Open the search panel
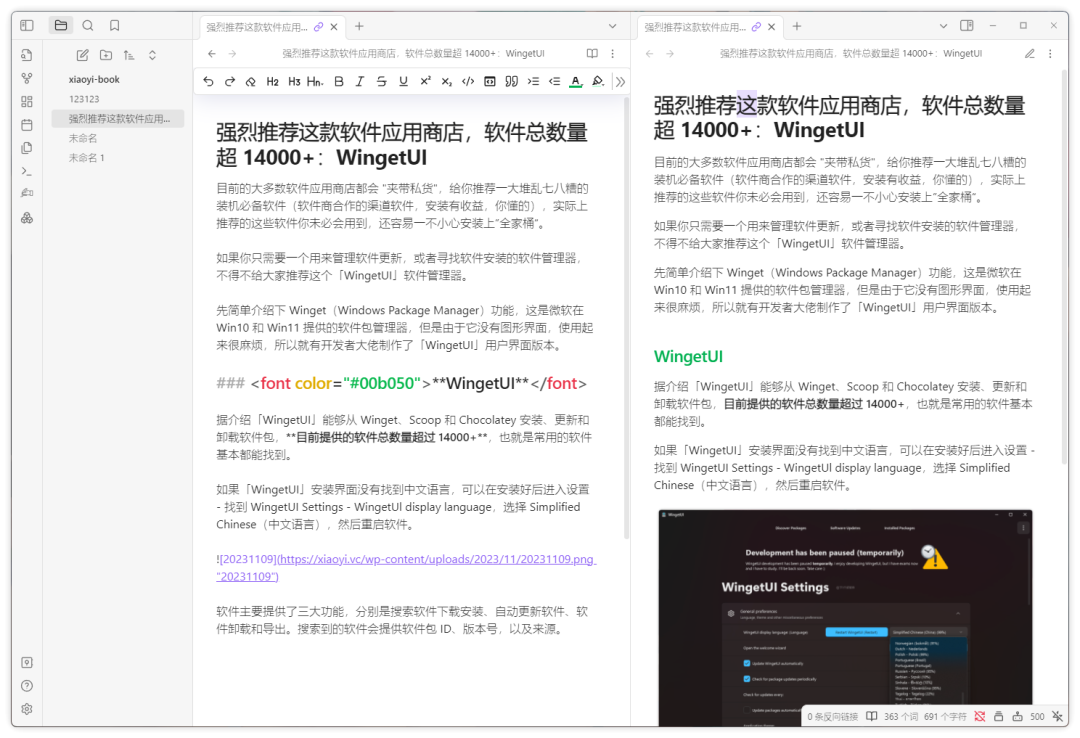The height and width of the screenshot is (738, 1080). [87, 25]
